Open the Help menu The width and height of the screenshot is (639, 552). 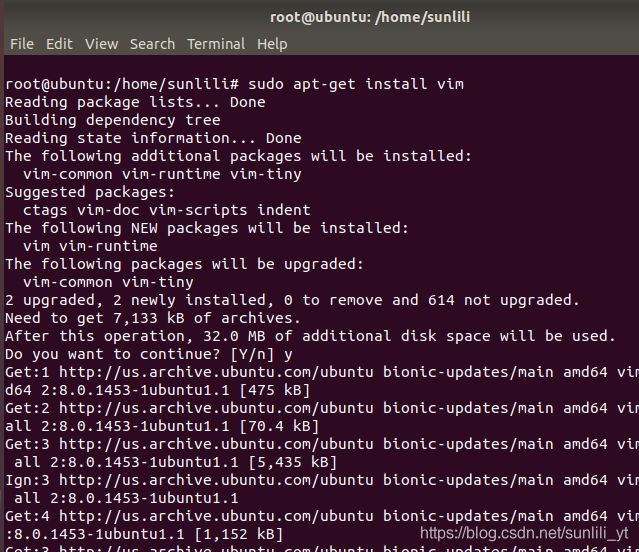[272, 44]
